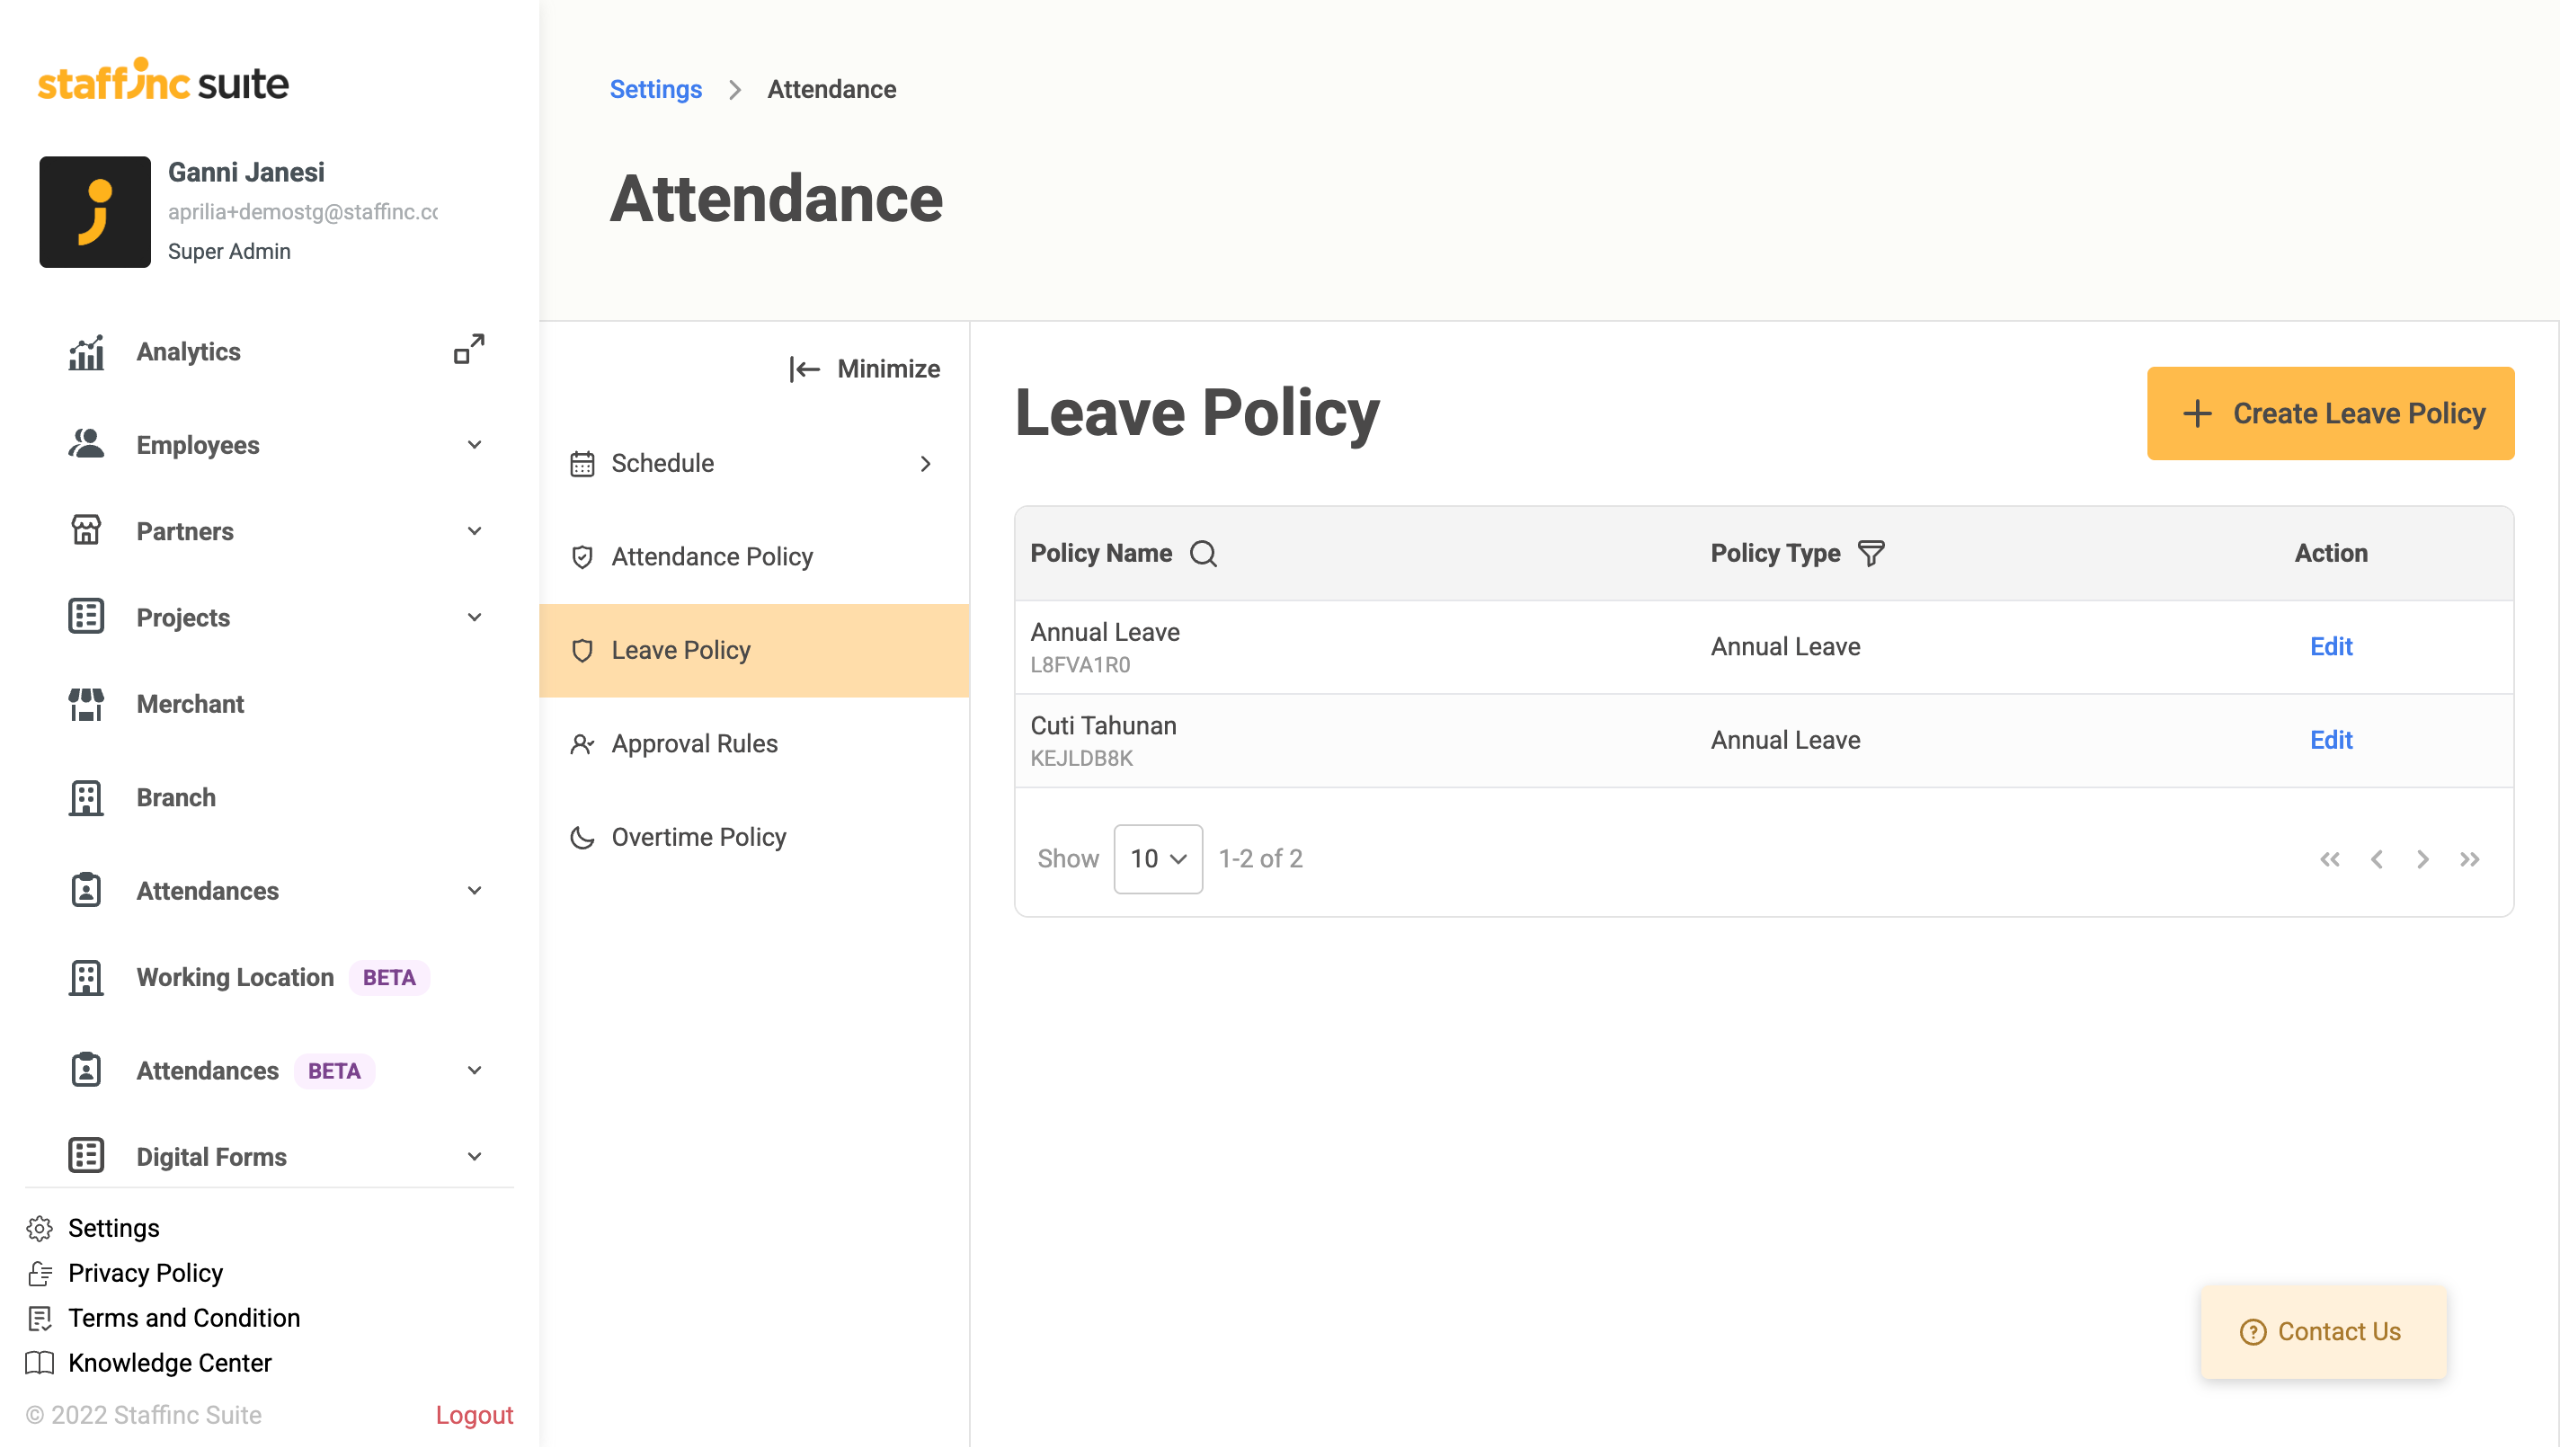Open the Attendance Policy menu item
Viewport: 2560px width, 1447px height.
711,557
